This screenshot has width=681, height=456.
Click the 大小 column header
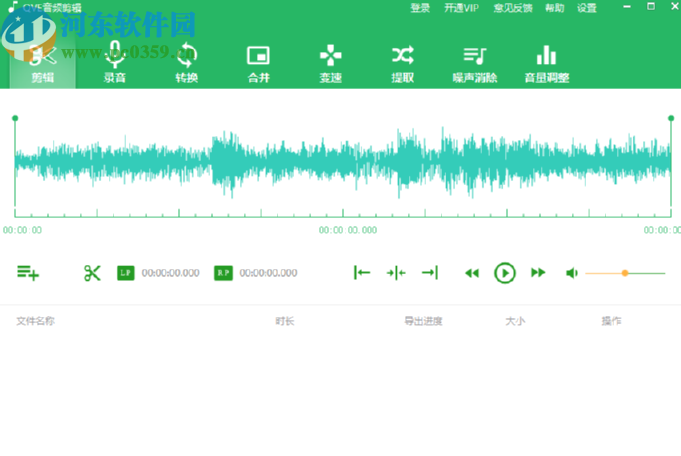pos(515,321)
